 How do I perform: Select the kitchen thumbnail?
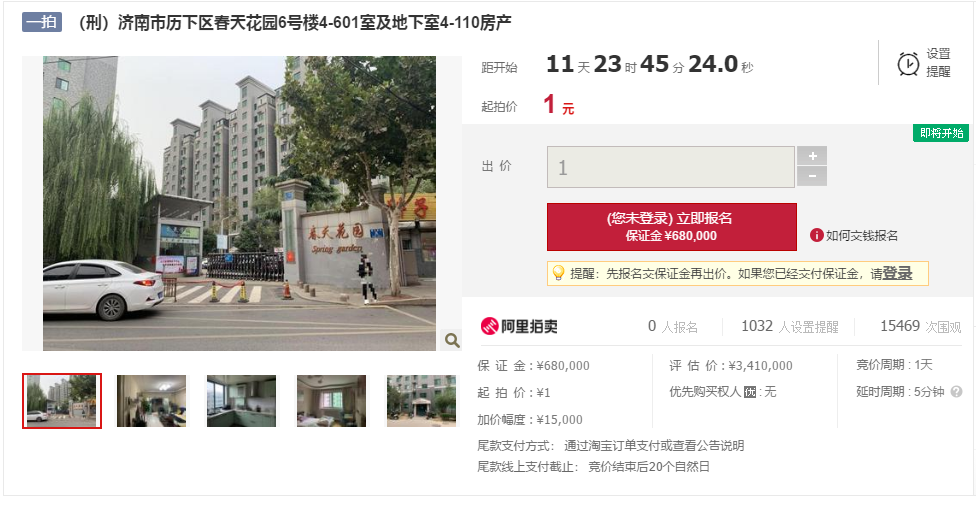pyautogui.click(x=242, y=401)
